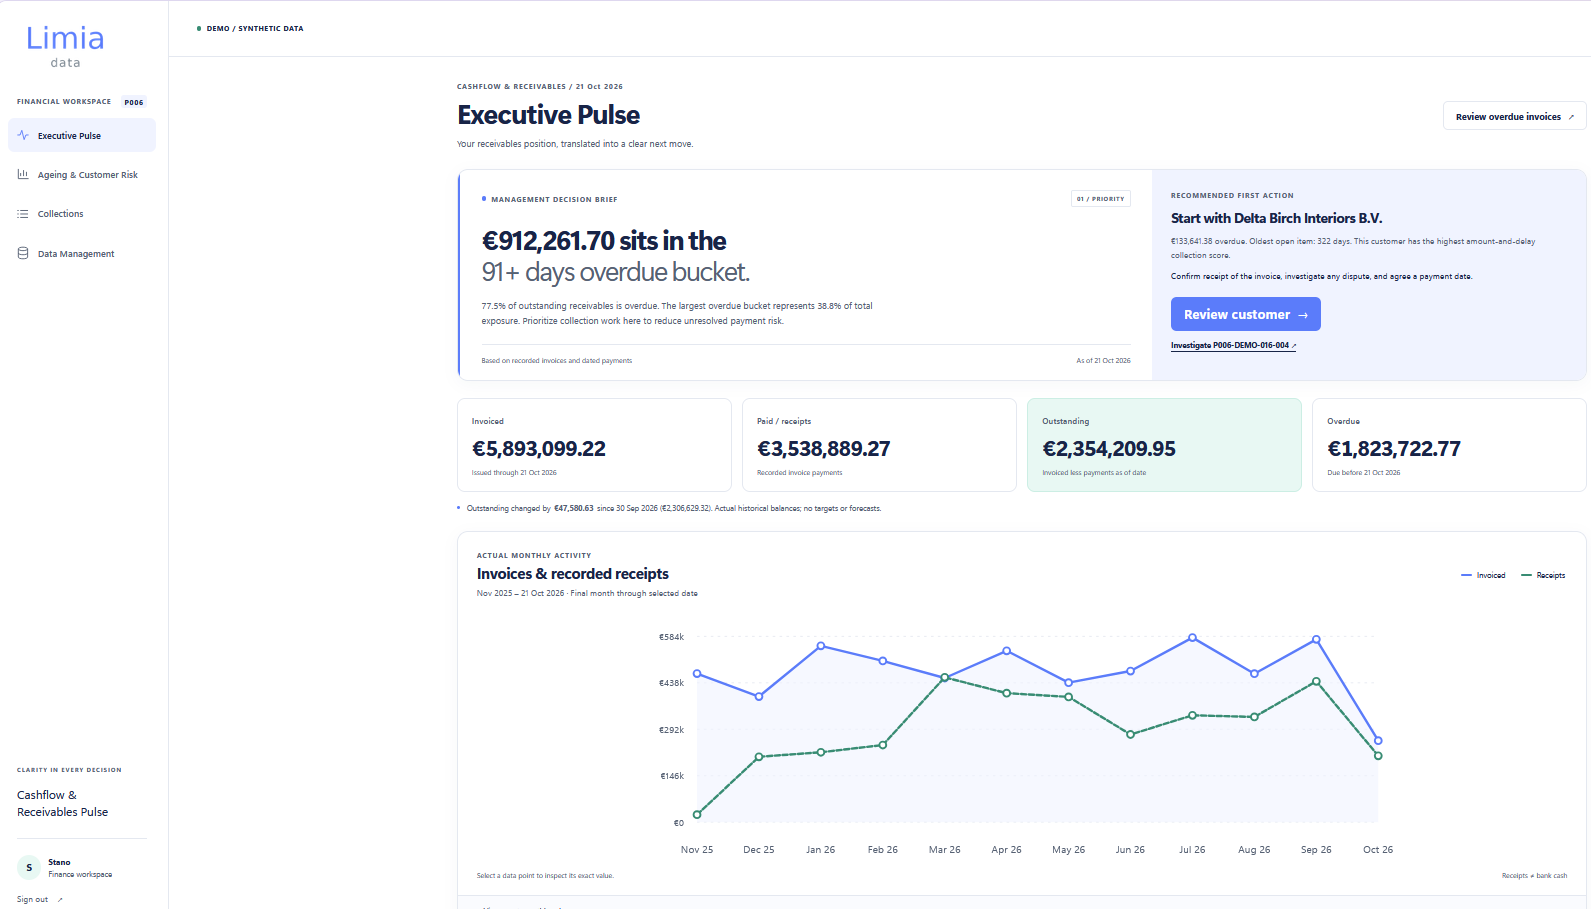Click the P006 workspace badge
Viewport: 1591px width, 909px height.
click(x=134, y=102)
